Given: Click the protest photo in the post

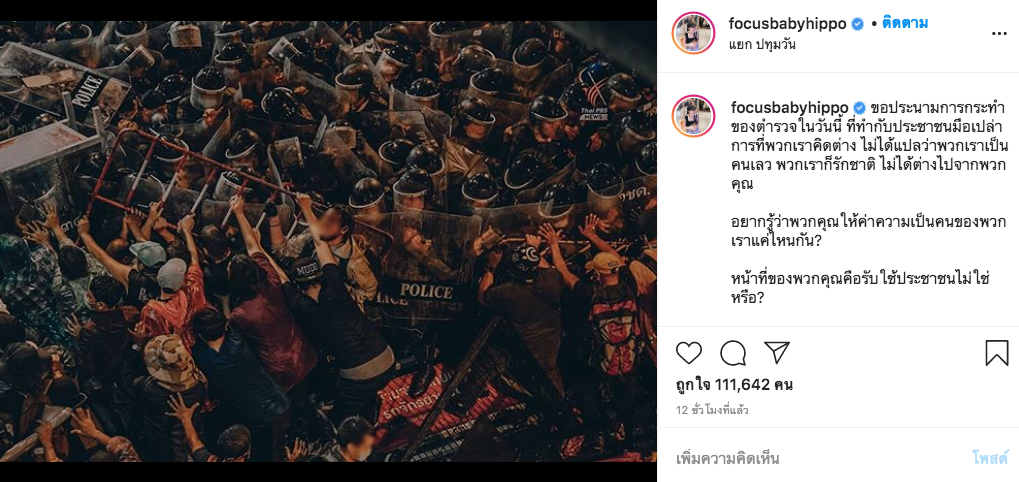Looking at the screenshot, I should tap(328, 241).
